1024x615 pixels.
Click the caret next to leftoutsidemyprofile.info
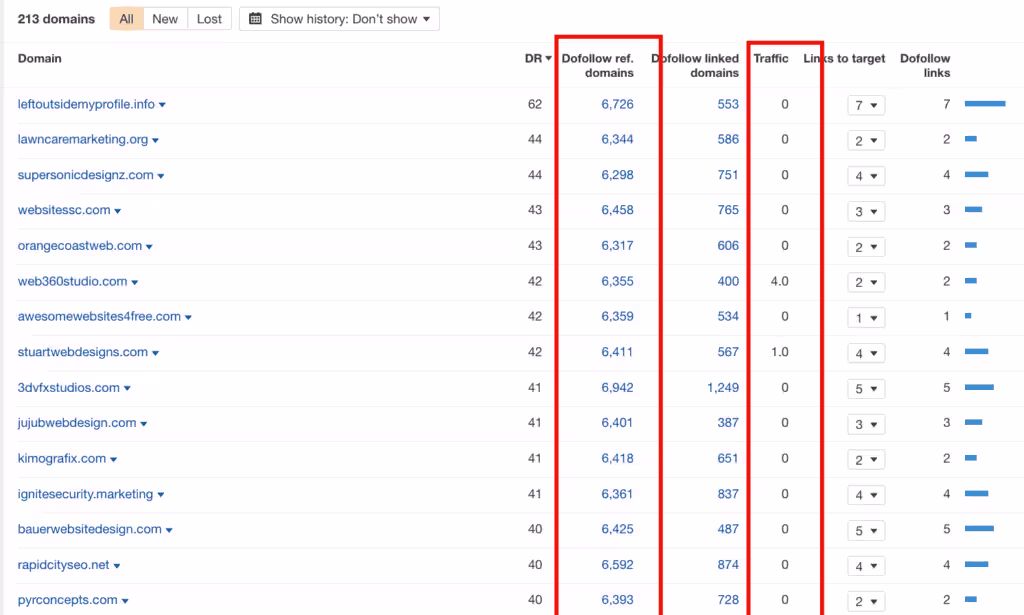[162, 105]
